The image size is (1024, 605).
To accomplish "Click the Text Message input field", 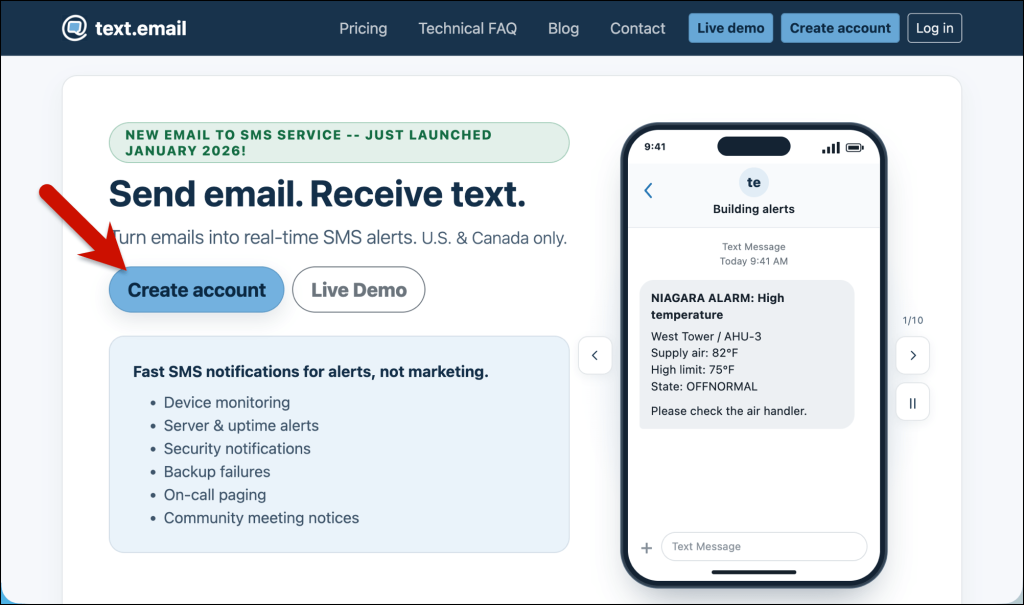I will point(764,546).
